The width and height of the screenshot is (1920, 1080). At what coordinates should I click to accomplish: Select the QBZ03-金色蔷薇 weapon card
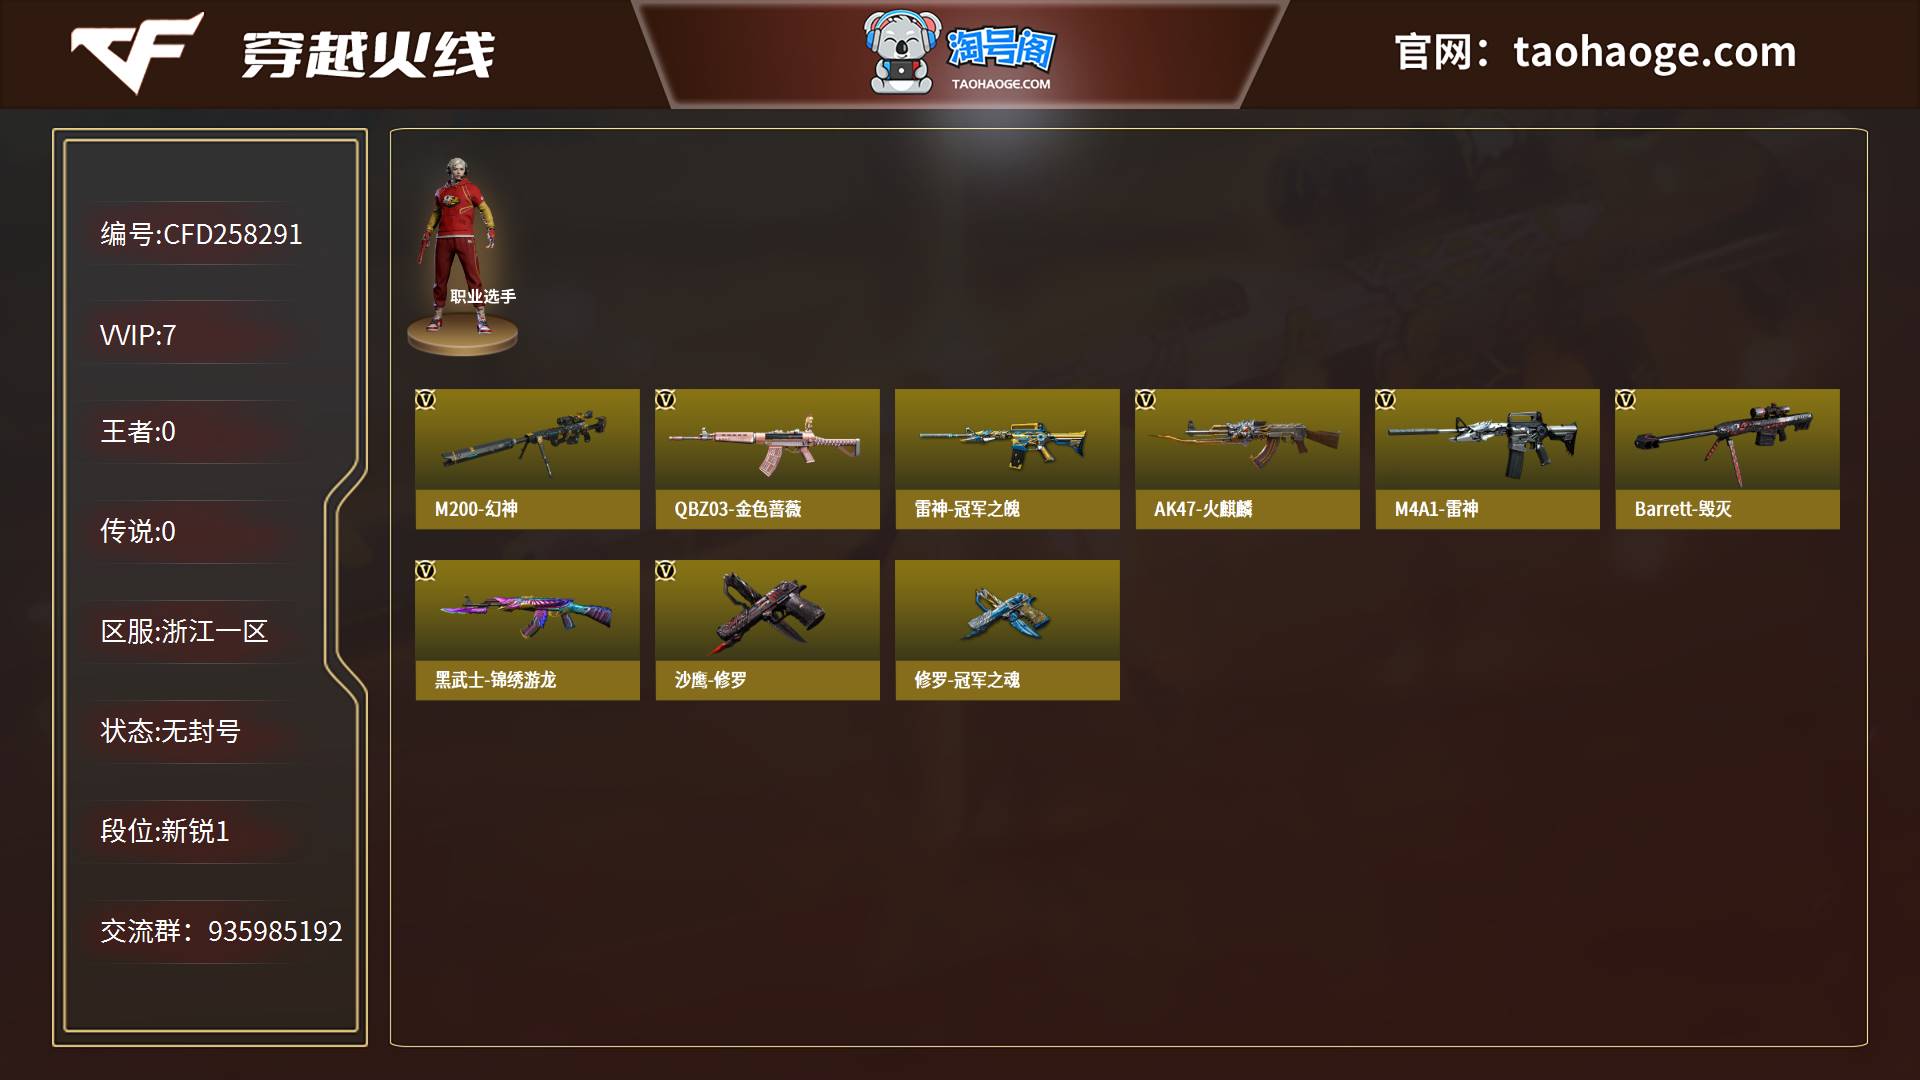tap(767, 459)
